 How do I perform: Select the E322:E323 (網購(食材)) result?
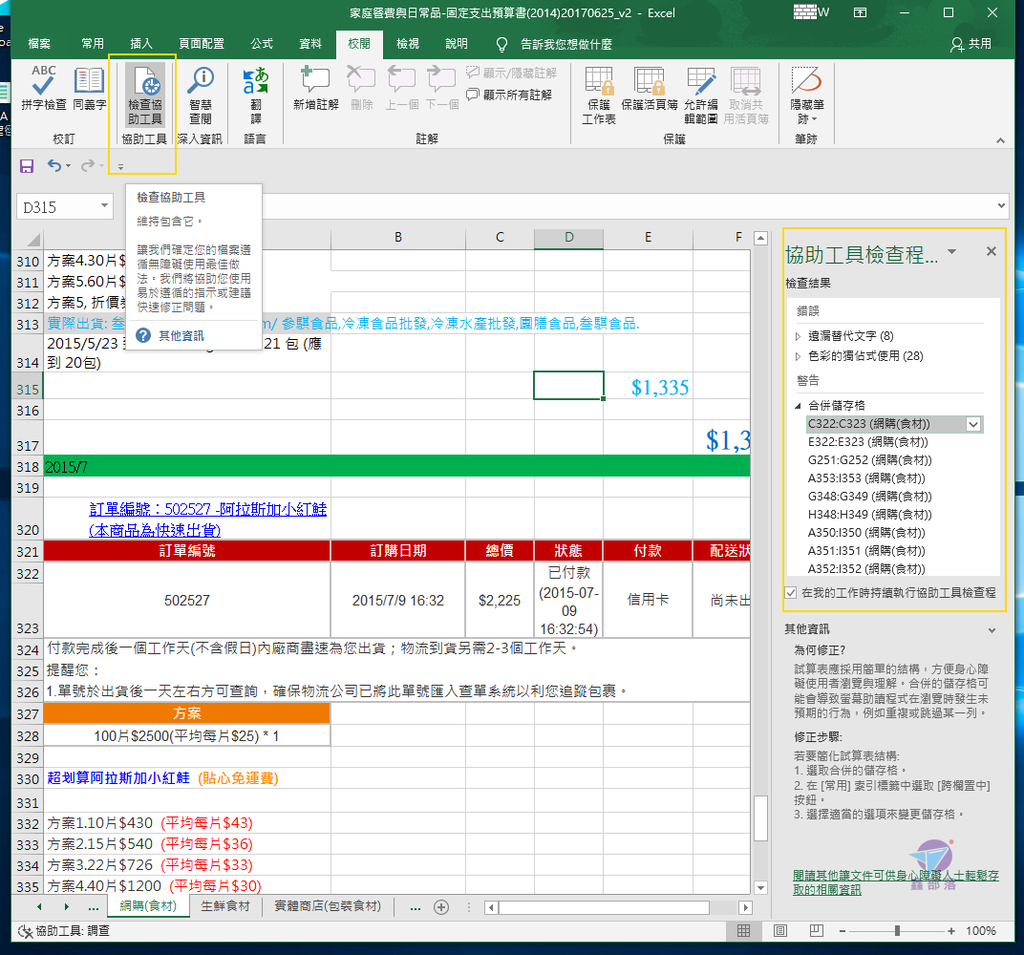[867, 442]
